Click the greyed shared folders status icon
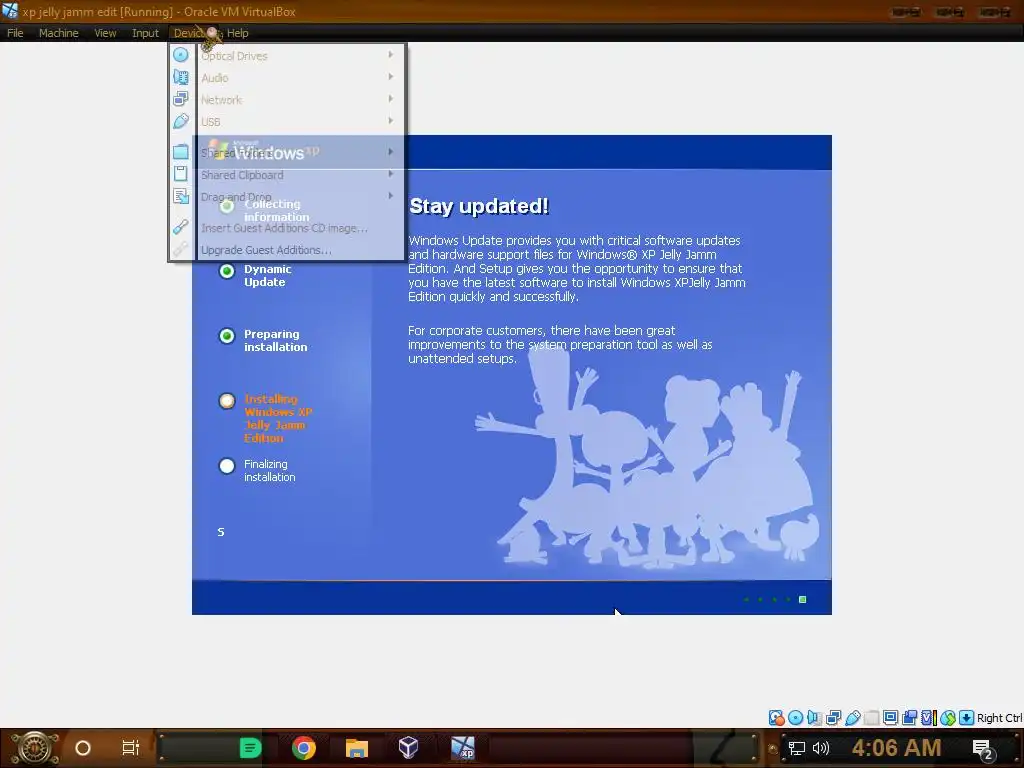The image size is (1024, 768). click(x=871, y=718)
